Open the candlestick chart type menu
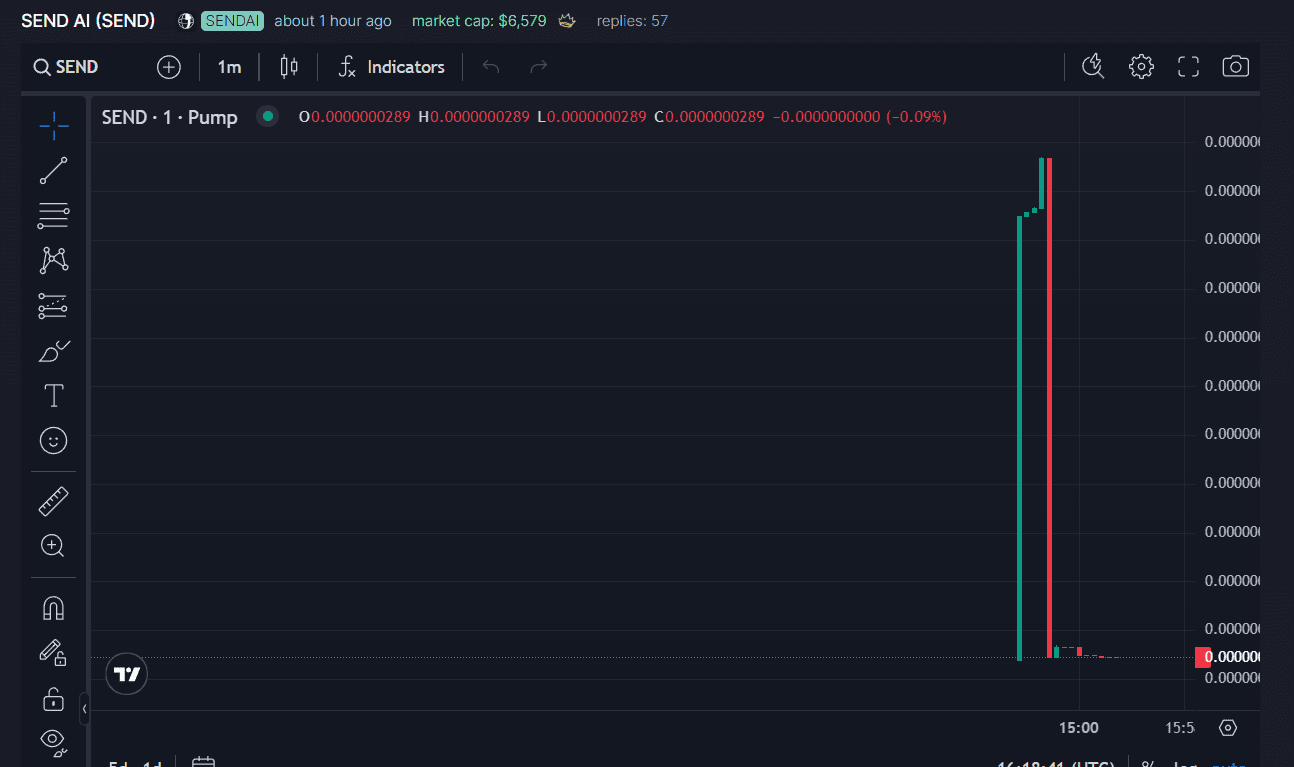Screen dimensions: 1294x767 click(x=289, y=67)
